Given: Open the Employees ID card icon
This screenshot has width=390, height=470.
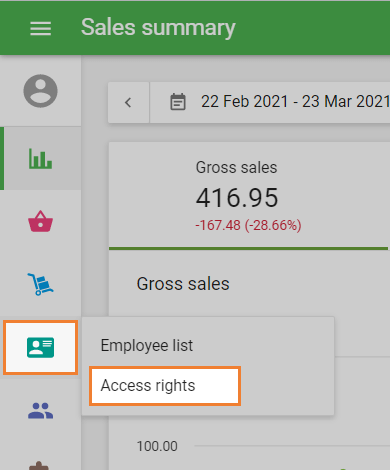Looking at the screenshot, I should 40,347.
